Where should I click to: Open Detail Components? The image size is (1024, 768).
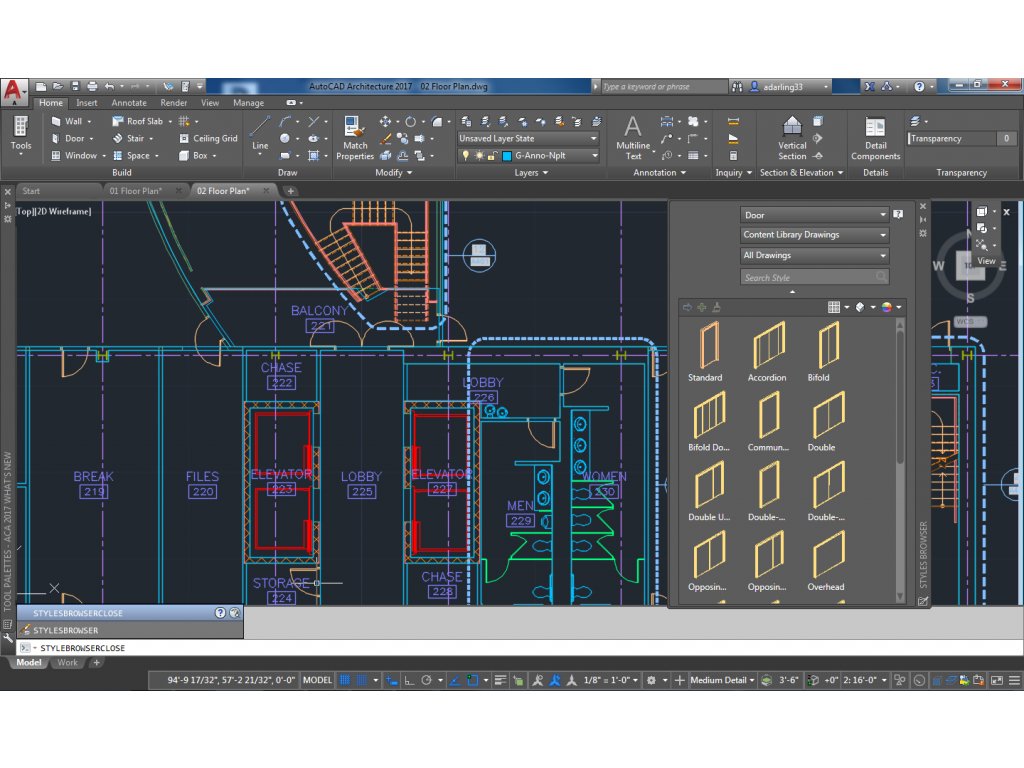(x=875, y=138)
